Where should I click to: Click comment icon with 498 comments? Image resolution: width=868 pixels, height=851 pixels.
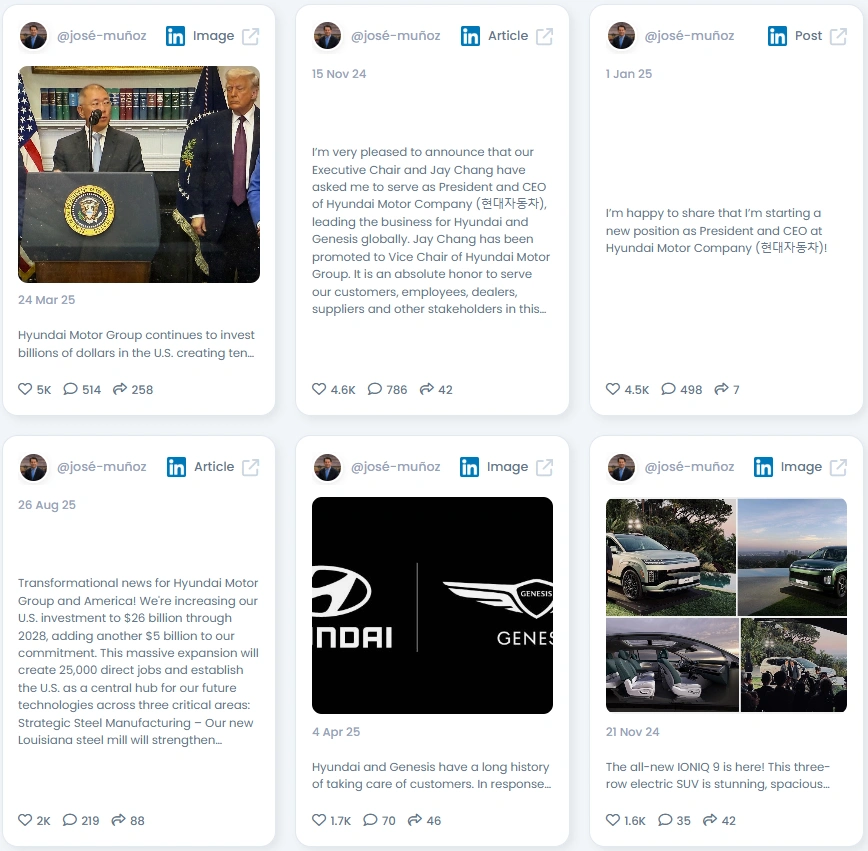[x=669, y=389]
